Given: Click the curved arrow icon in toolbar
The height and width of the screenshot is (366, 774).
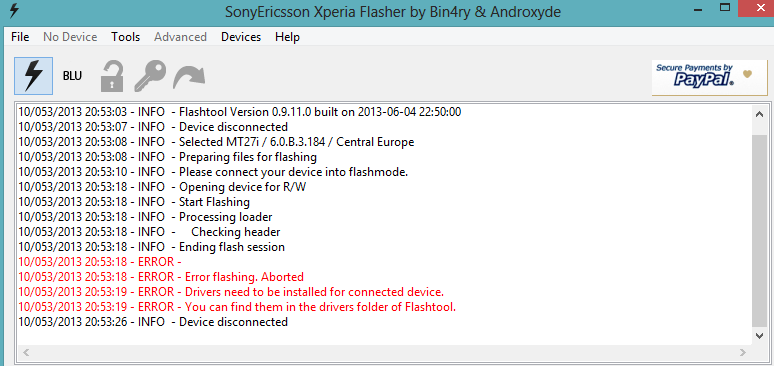Looking at the screenshot, I should (189, 77).
